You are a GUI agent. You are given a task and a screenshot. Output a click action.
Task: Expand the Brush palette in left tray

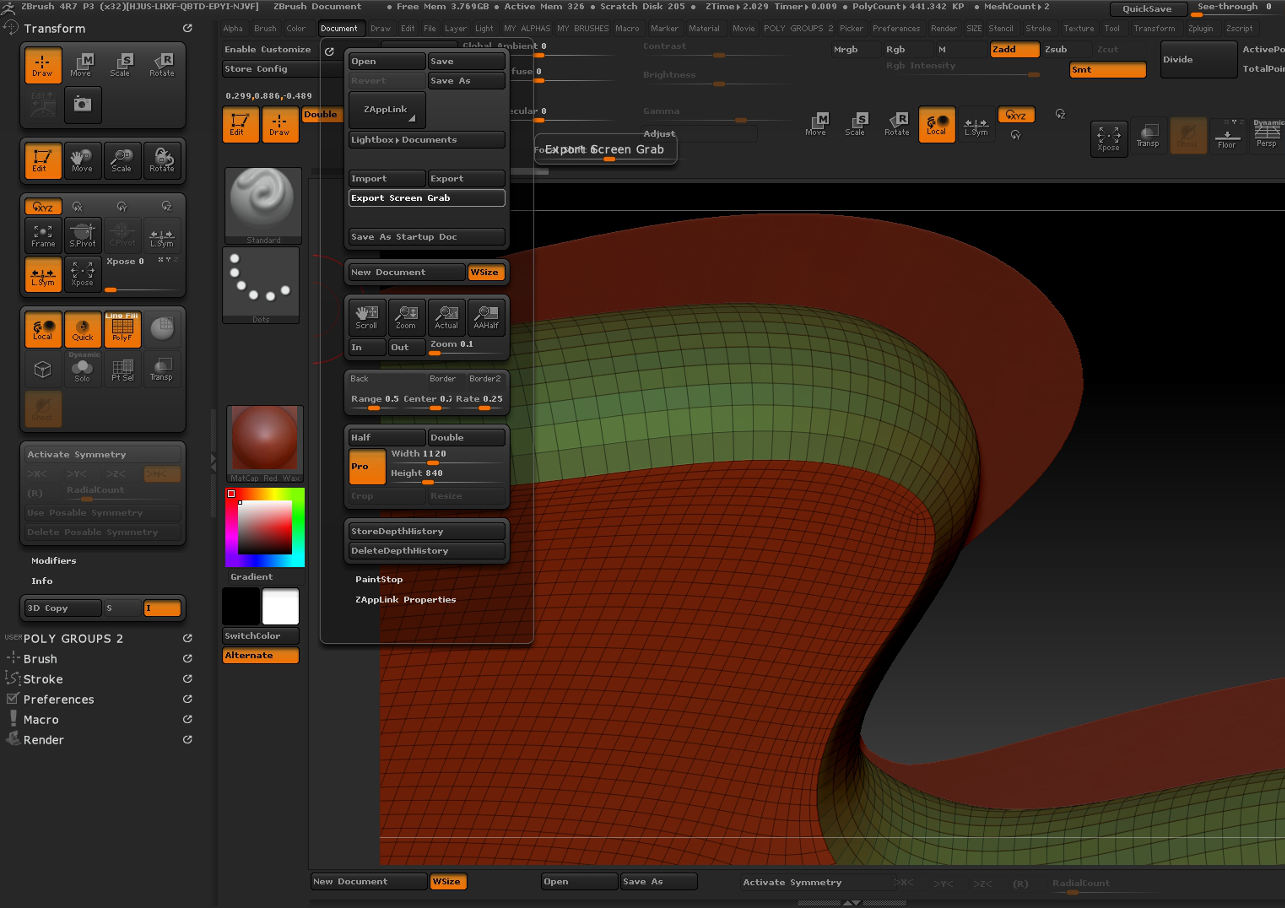(x=40, y=659)
